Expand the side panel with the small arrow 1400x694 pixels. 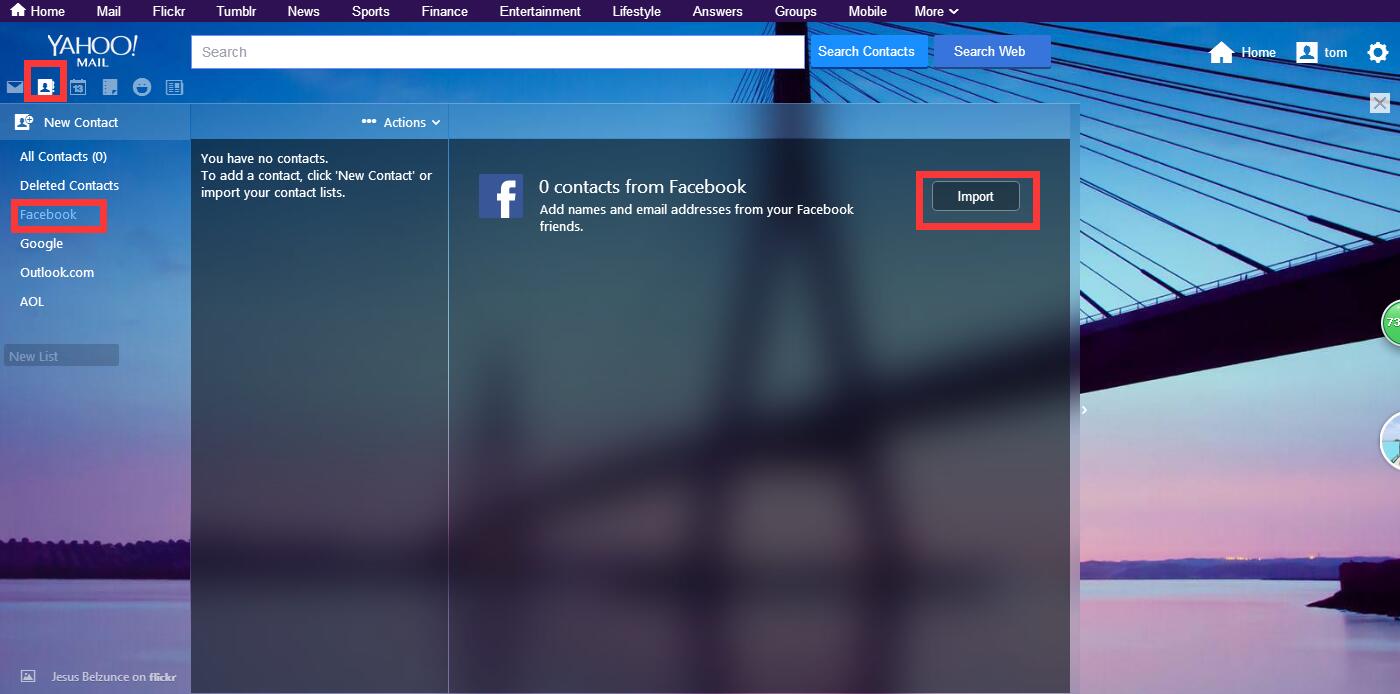click(1084, 409)
